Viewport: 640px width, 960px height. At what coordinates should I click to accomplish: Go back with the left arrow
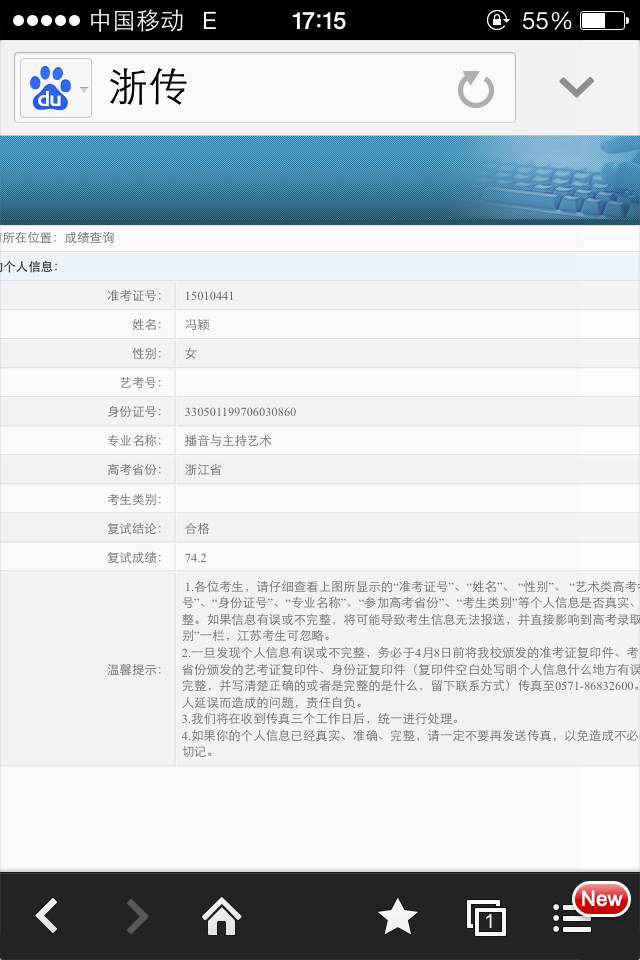click(x=47, y=916)
